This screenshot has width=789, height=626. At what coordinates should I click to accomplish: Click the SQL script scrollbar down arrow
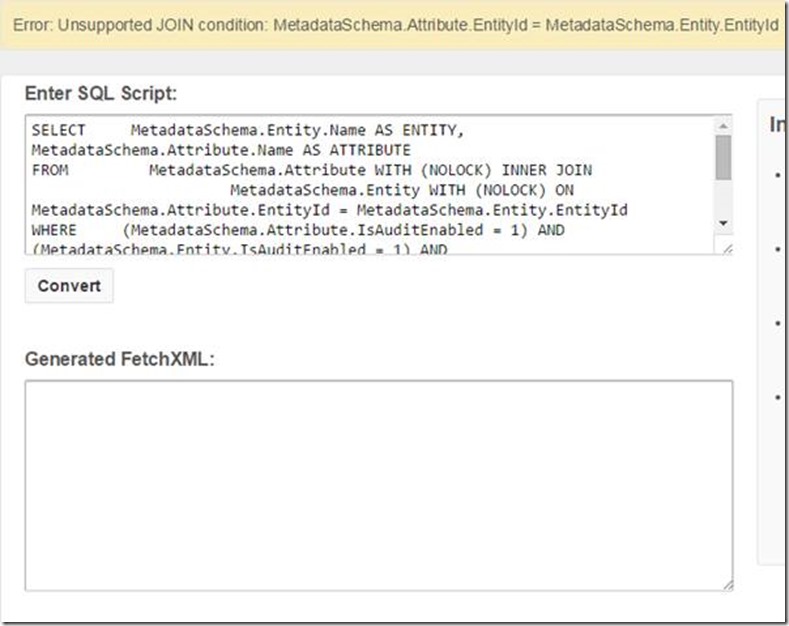pos(723,222)
